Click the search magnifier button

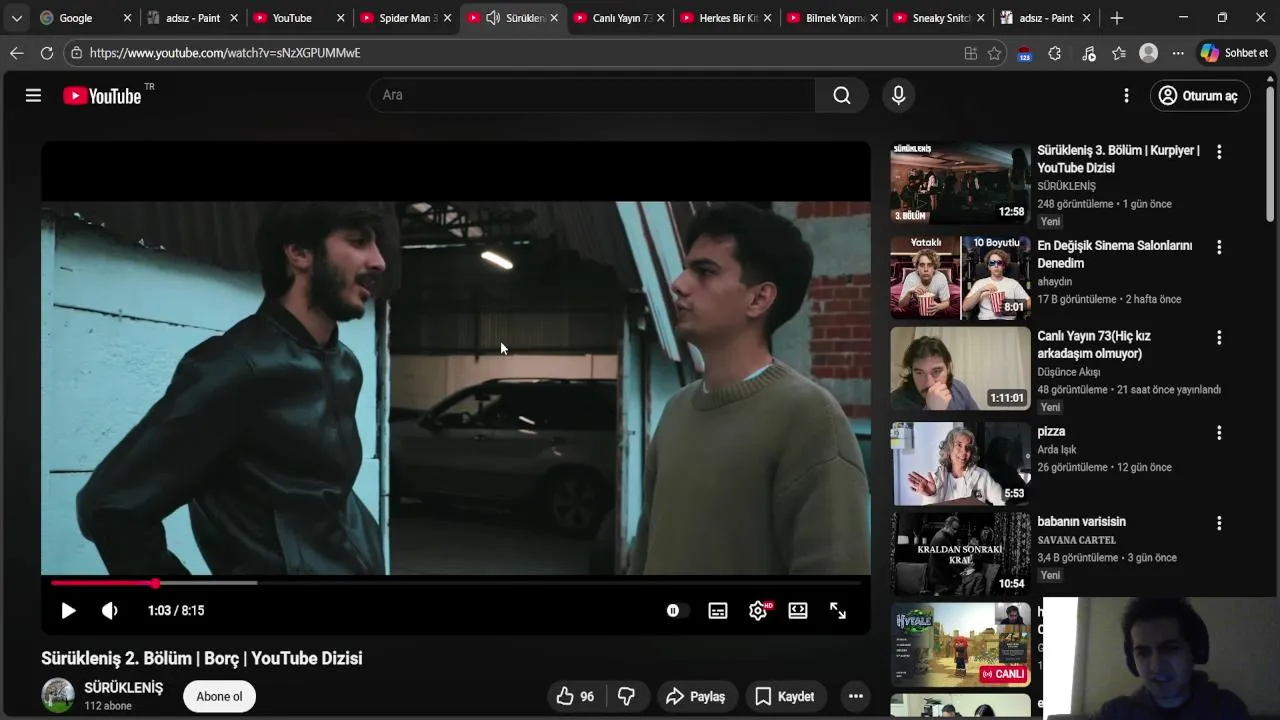[842, 95]
